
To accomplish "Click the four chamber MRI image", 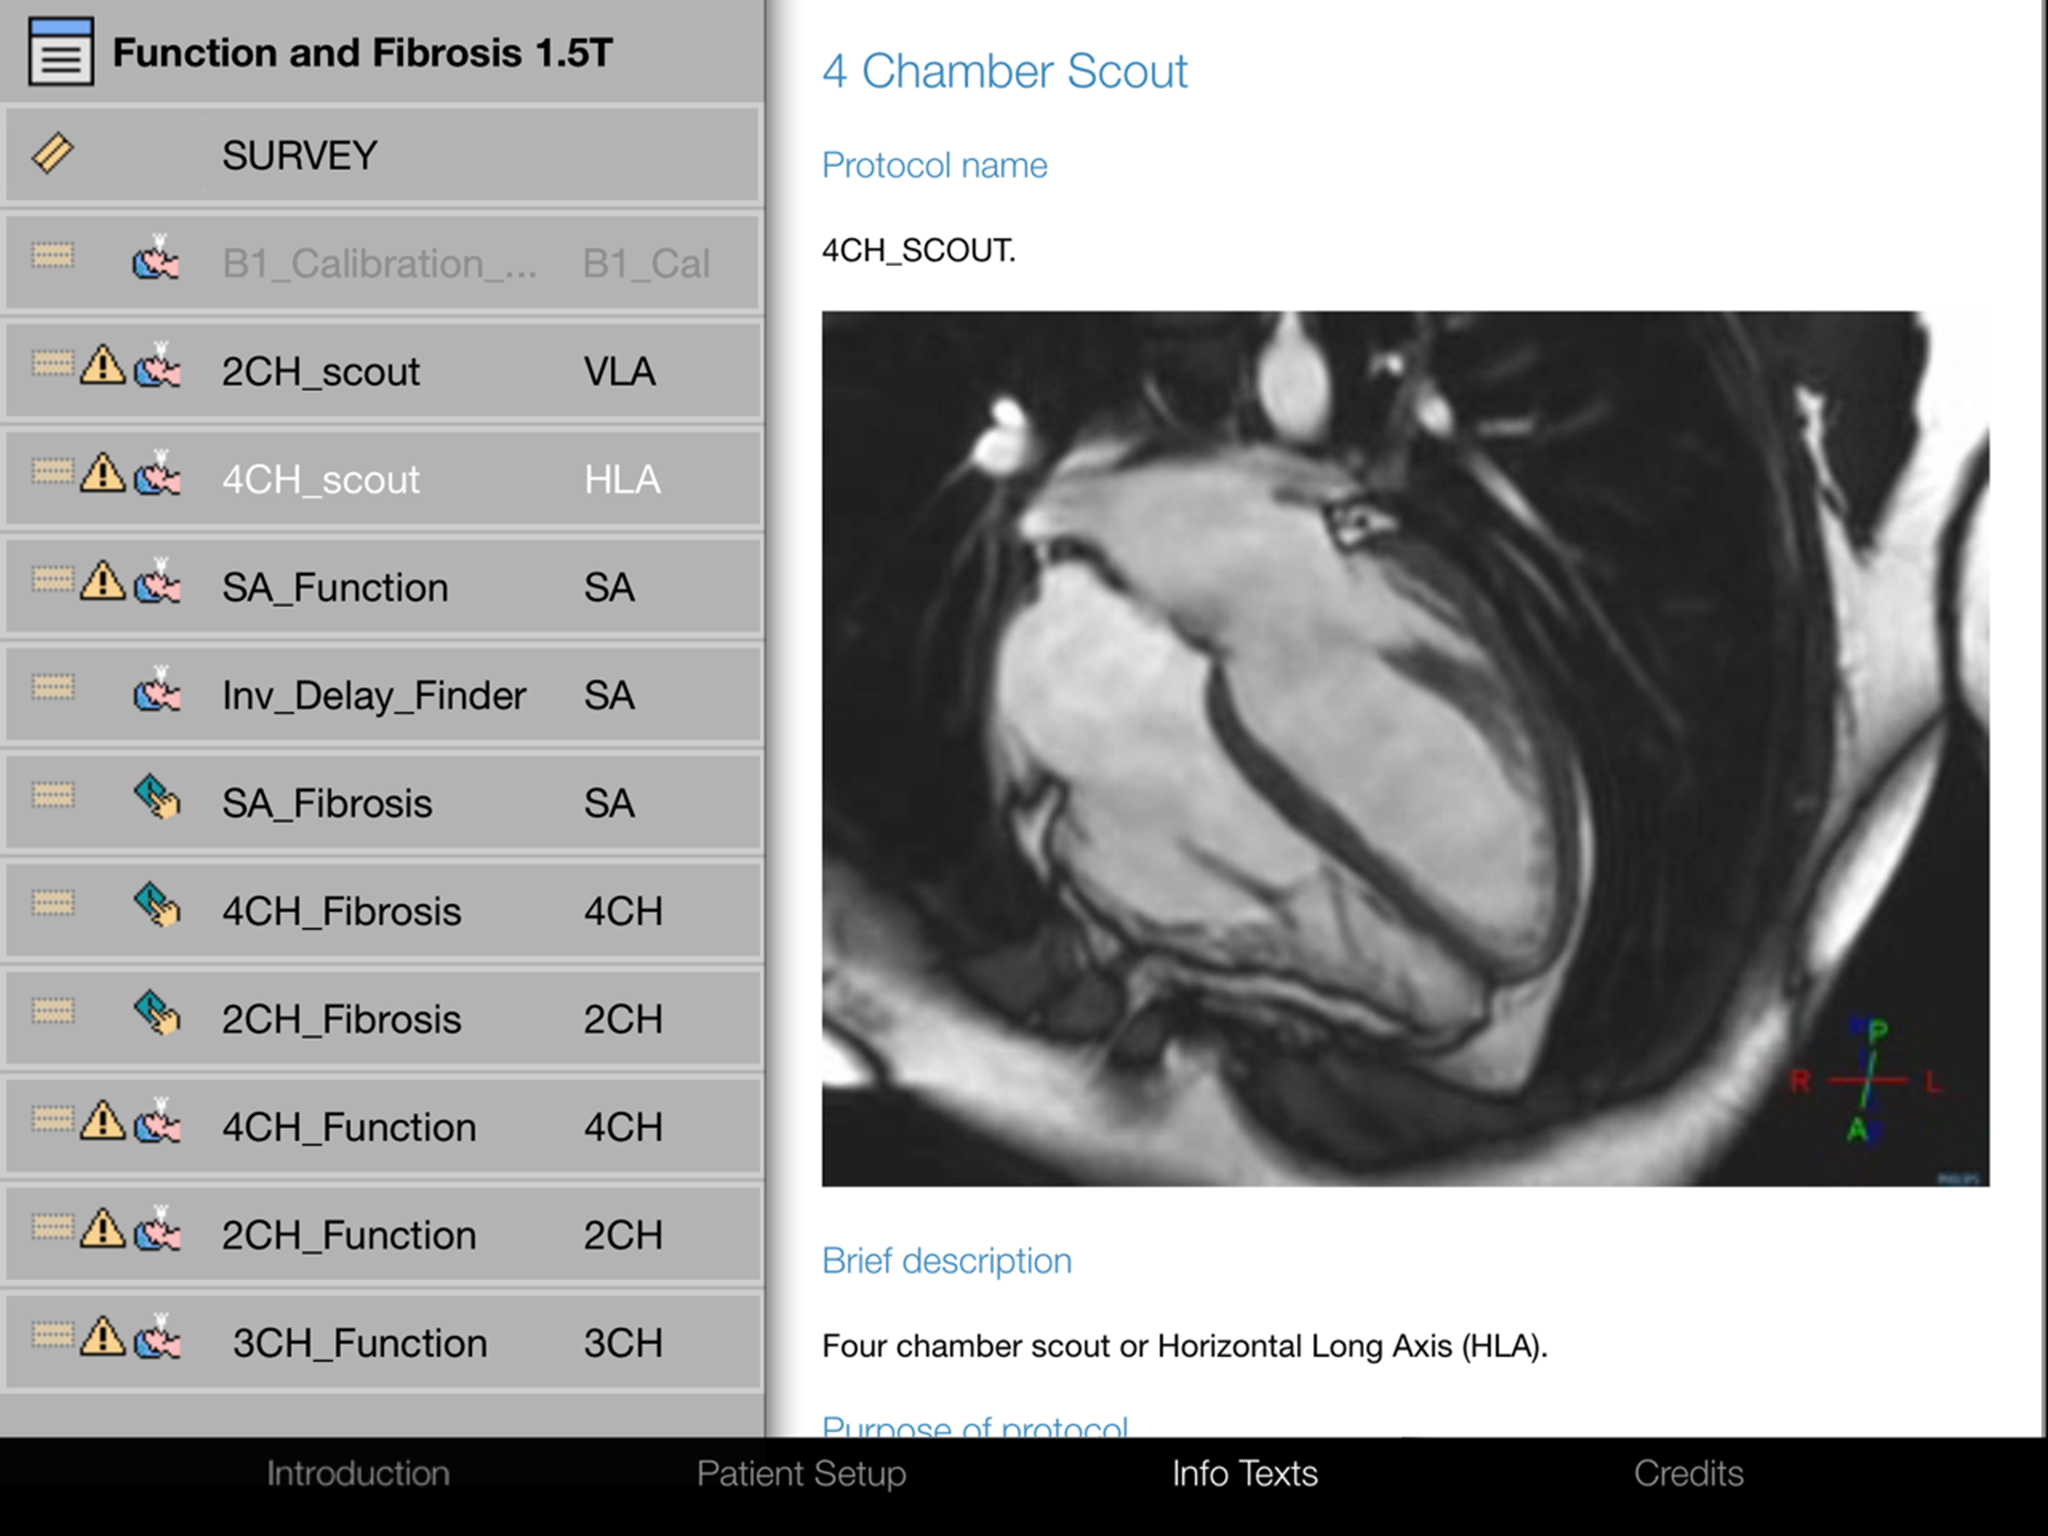I will 1405,748.
